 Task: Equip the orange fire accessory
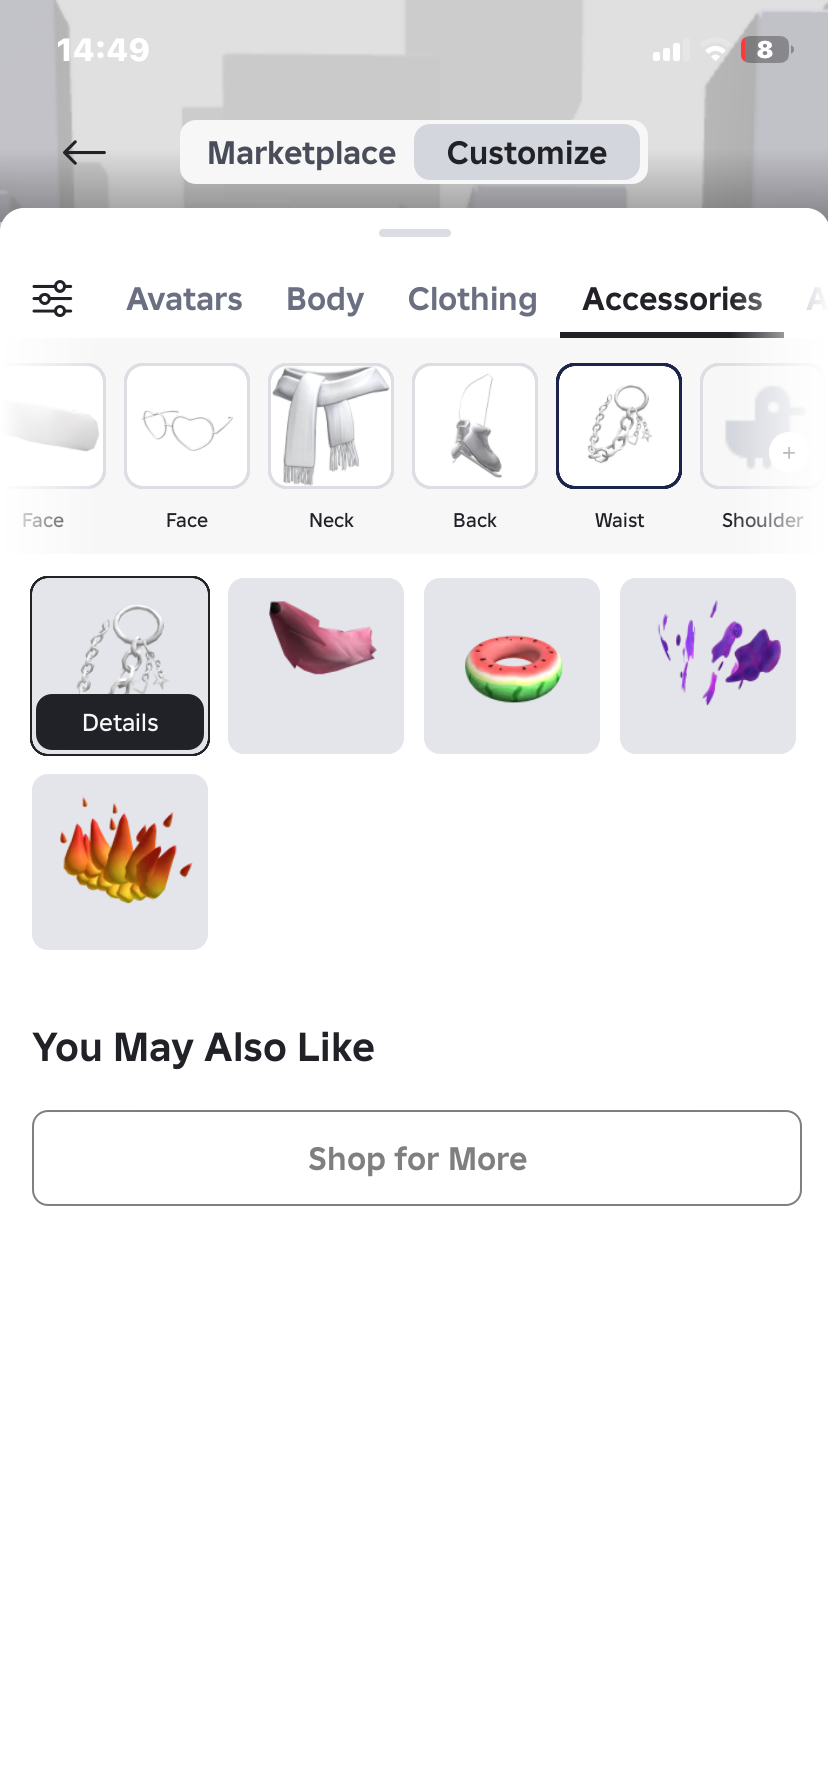[120, 862]
